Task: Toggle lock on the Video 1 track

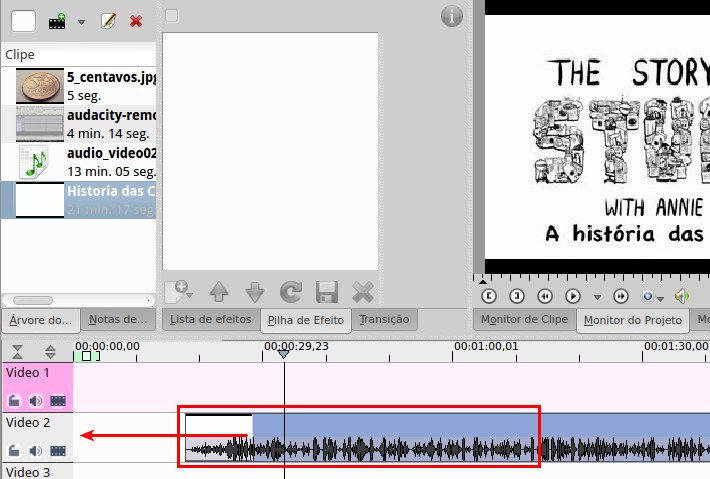Action: (x=15, y=401)
